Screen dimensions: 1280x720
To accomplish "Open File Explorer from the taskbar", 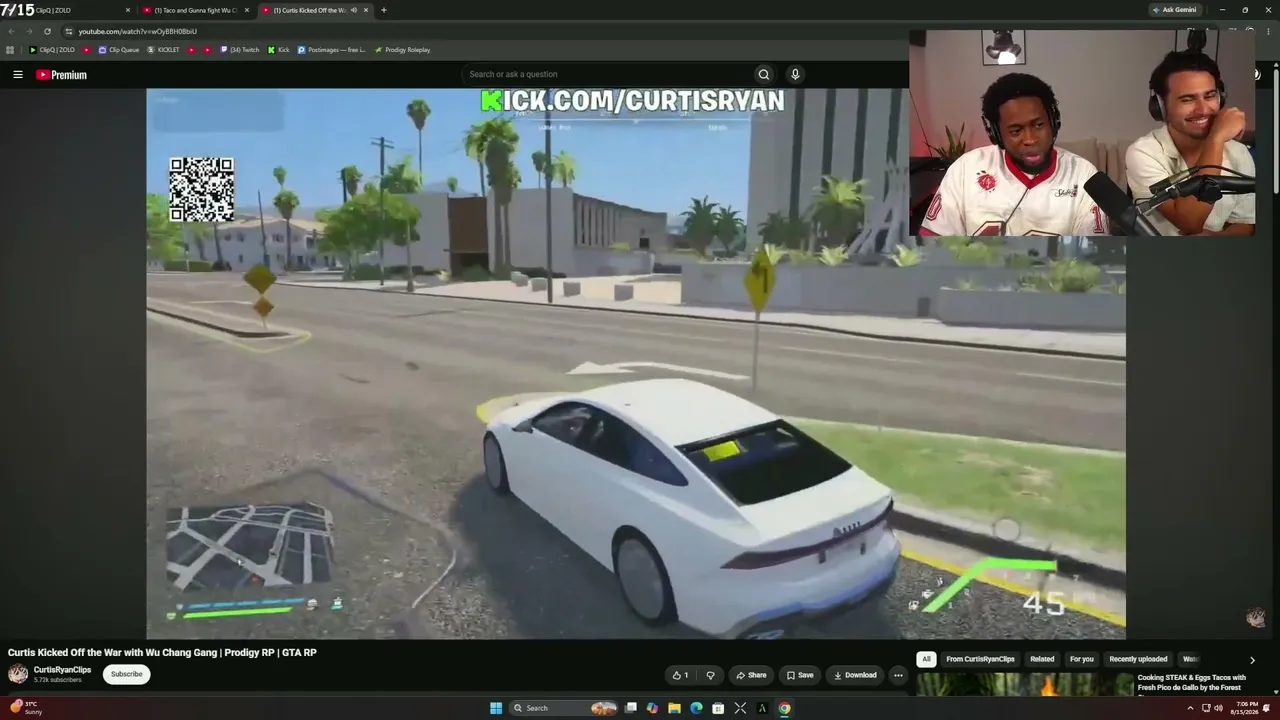I will click(675, 708).
